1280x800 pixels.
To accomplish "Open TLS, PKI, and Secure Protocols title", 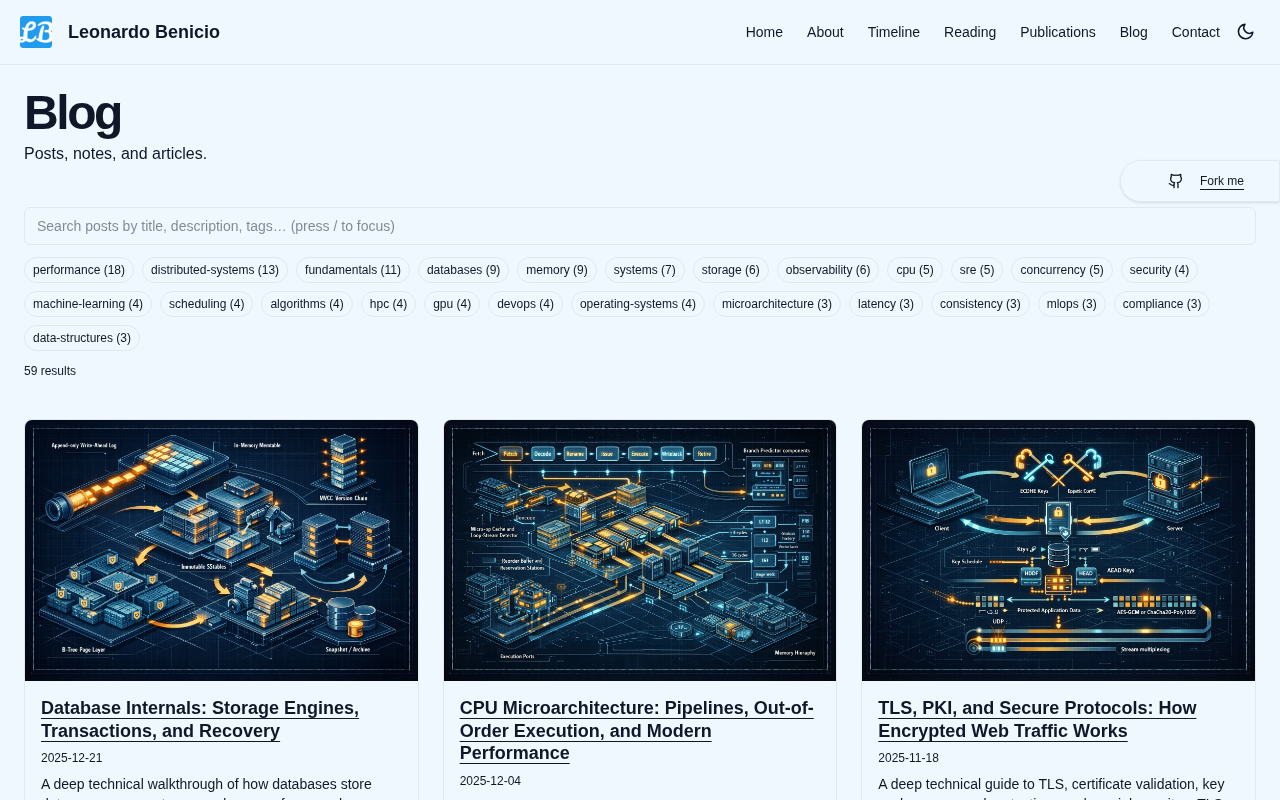I will (x=1037, y=720).
